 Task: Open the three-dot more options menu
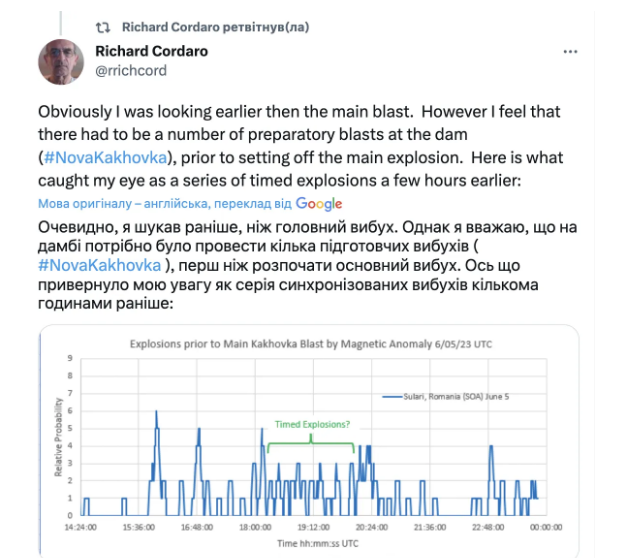tap(570, 51)
